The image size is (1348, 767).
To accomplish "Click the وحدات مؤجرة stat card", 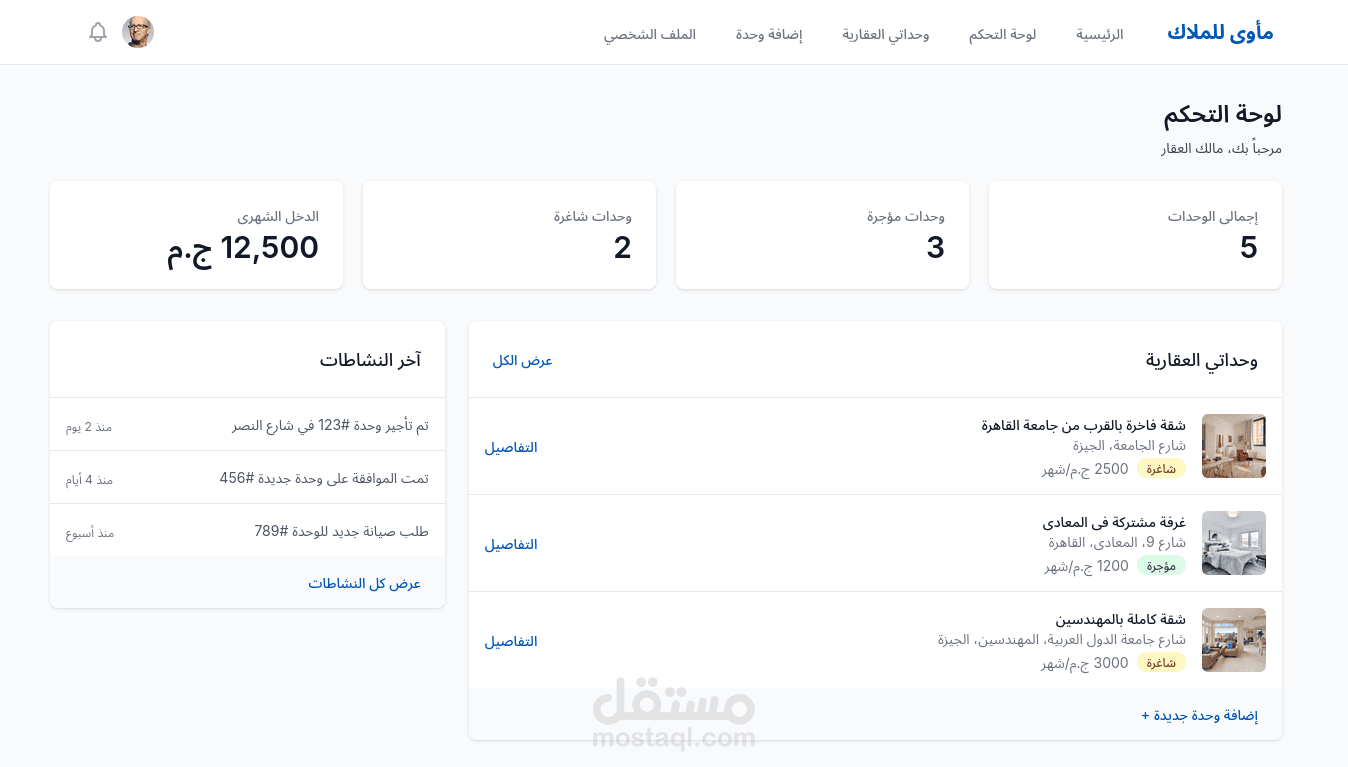I will coord(822,235).
